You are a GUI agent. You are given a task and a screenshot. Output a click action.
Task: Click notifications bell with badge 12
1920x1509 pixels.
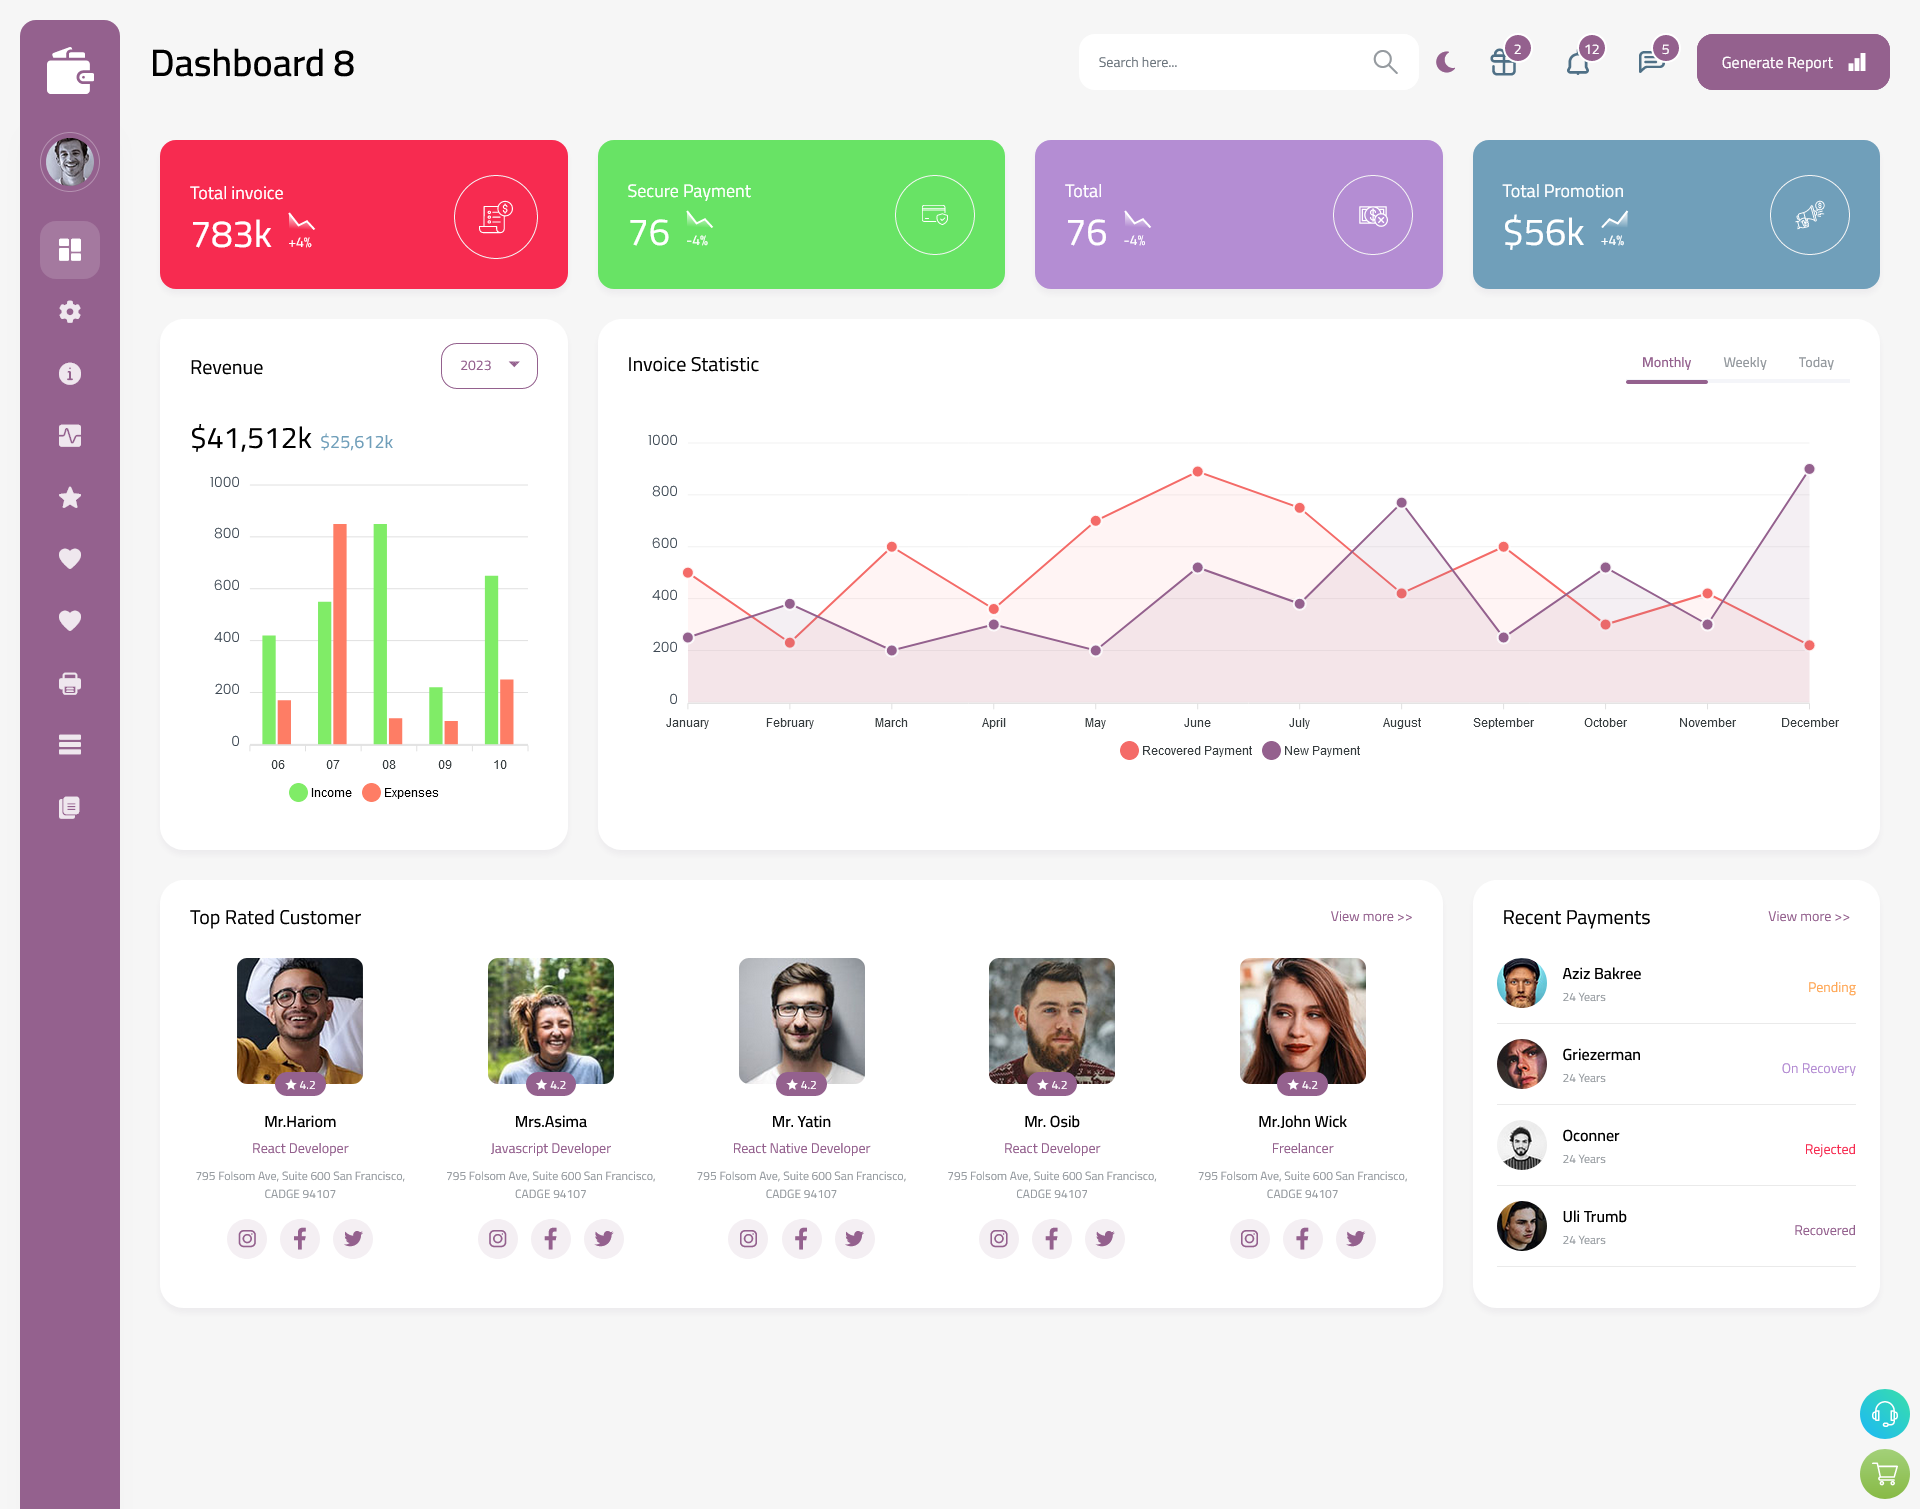pyautogui.click(x=1577, y=62)
